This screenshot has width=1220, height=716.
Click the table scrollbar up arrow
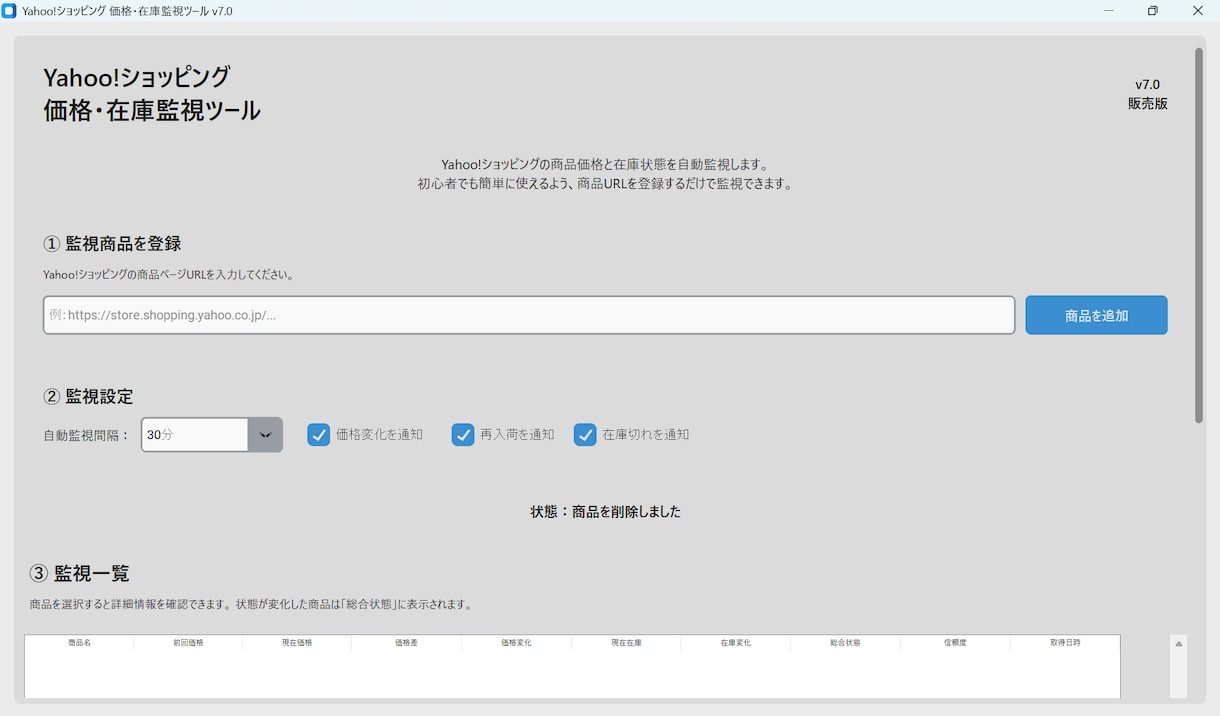click(x=1179, y=644)
